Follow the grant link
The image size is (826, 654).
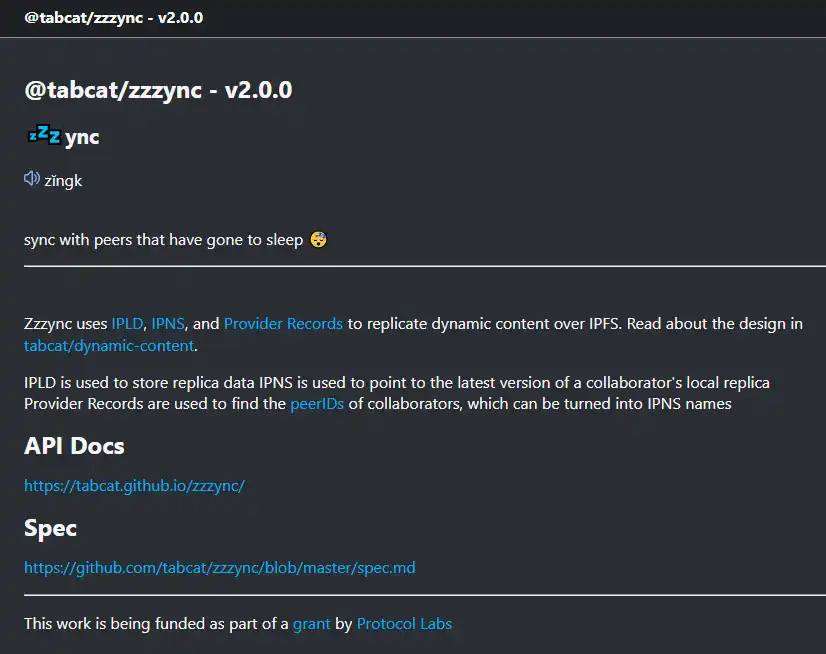tap(311, 624)
